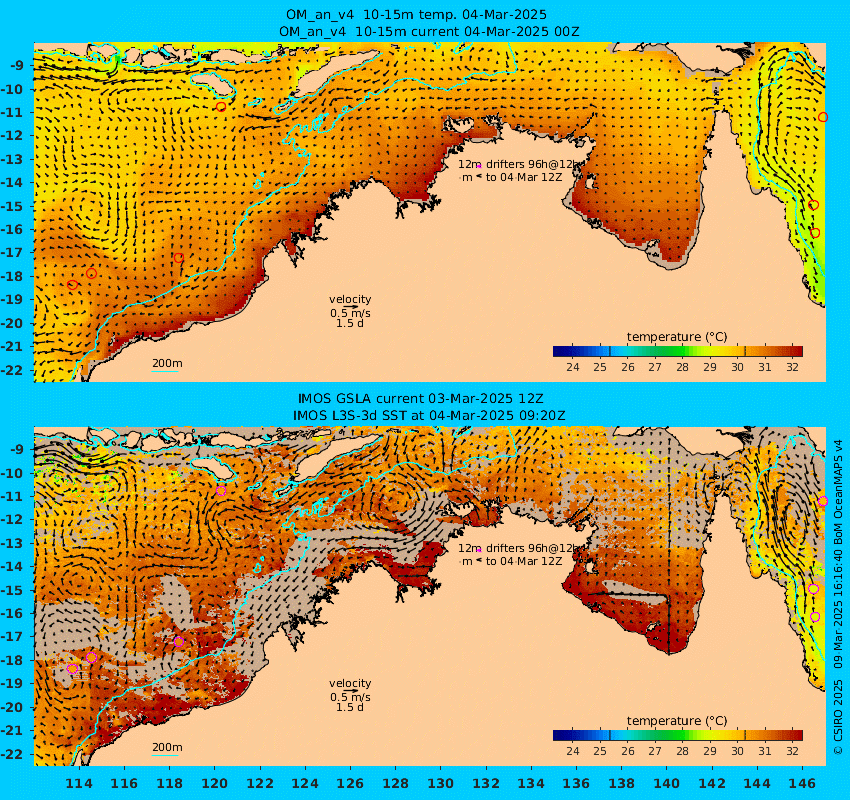Click longitude label '120' on the bottom axis
This screenshot has width=850, height=800.
tap(215, 784)
